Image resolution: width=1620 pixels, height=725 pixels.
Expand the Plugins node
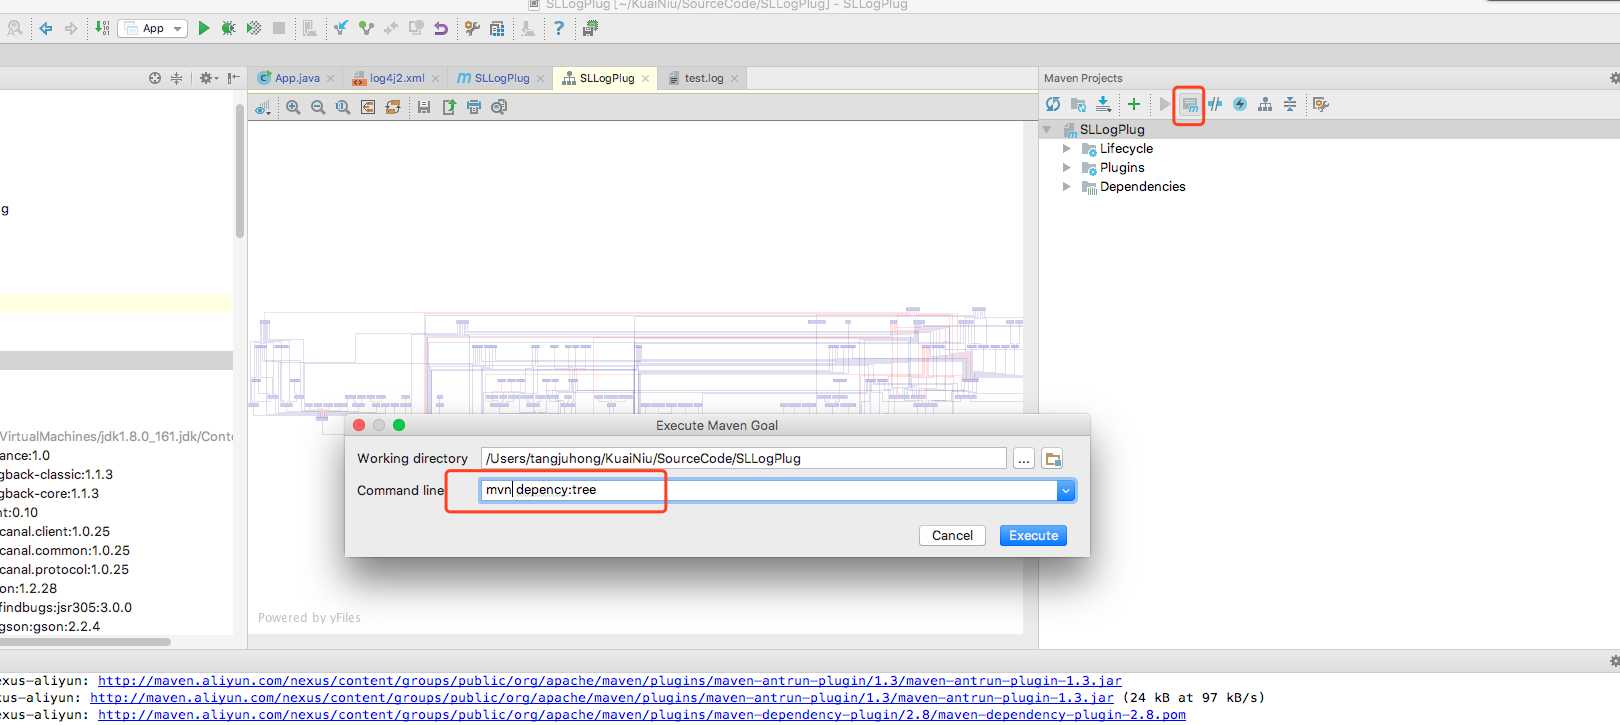1067,167
